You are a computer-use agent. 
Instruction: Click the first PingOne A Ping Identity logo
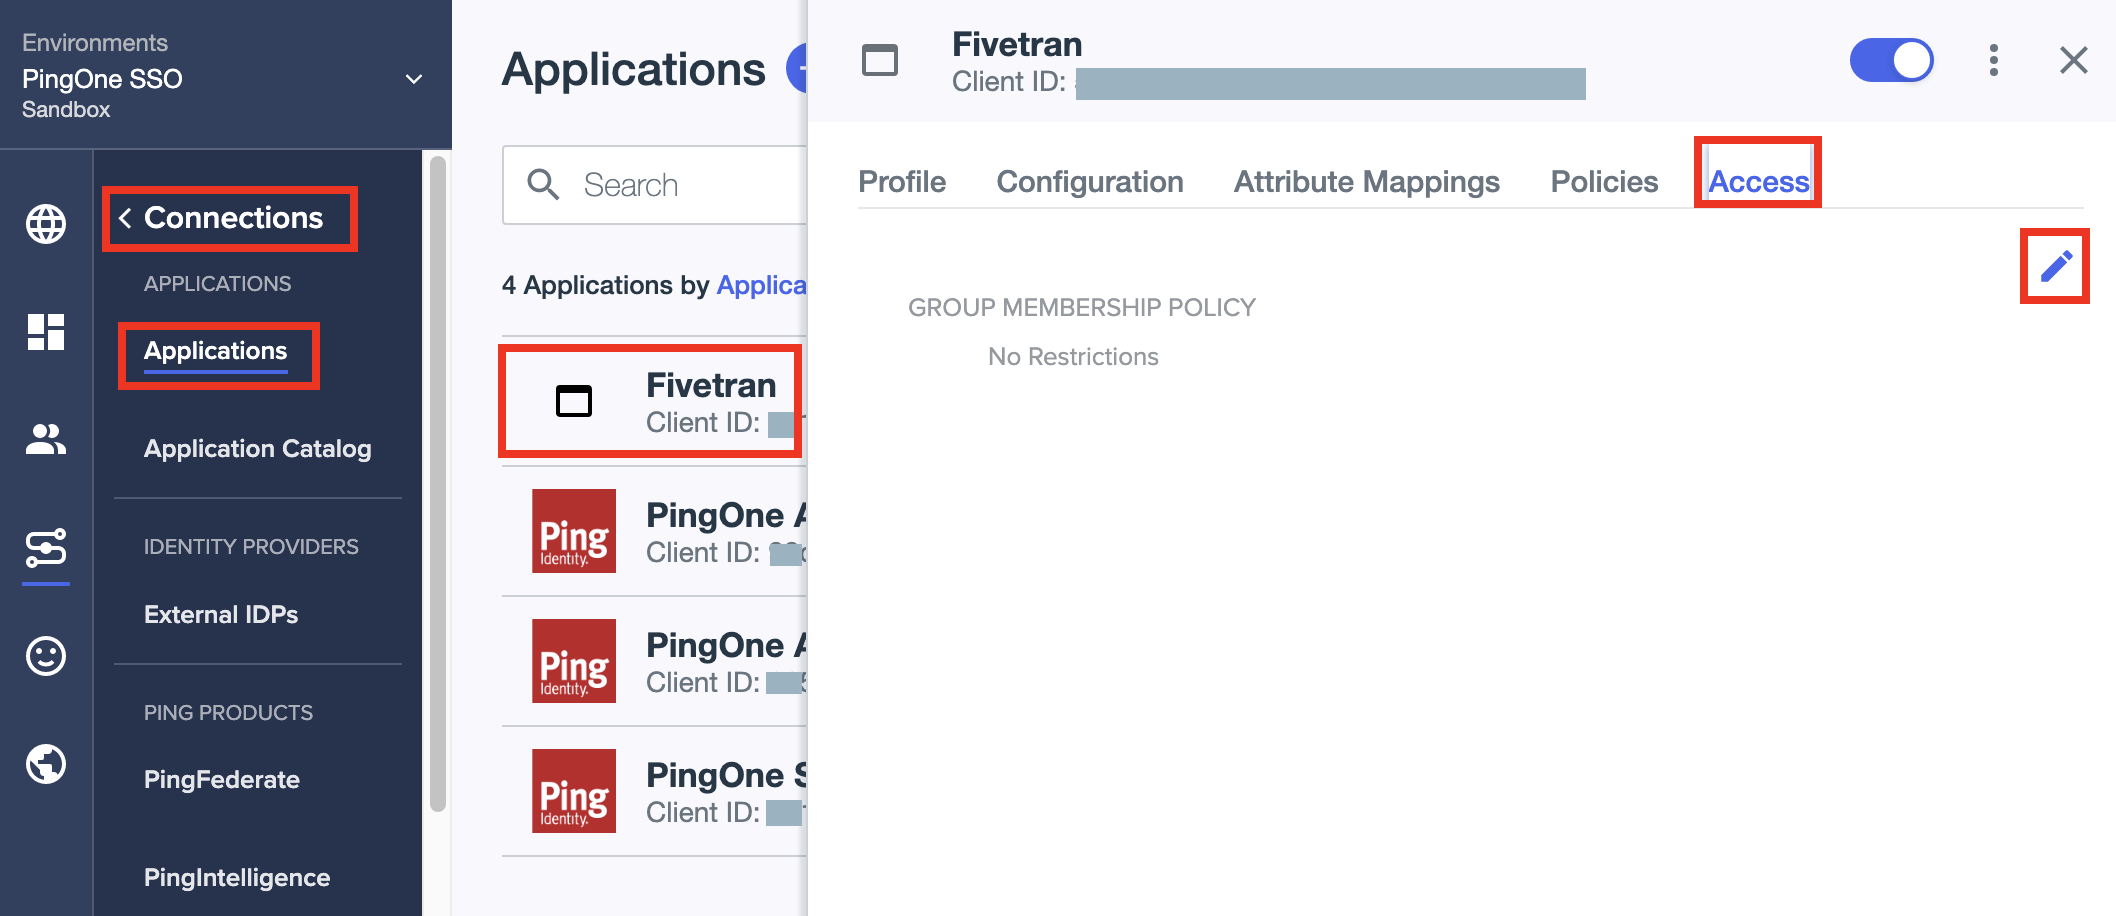tap(574, 531)
